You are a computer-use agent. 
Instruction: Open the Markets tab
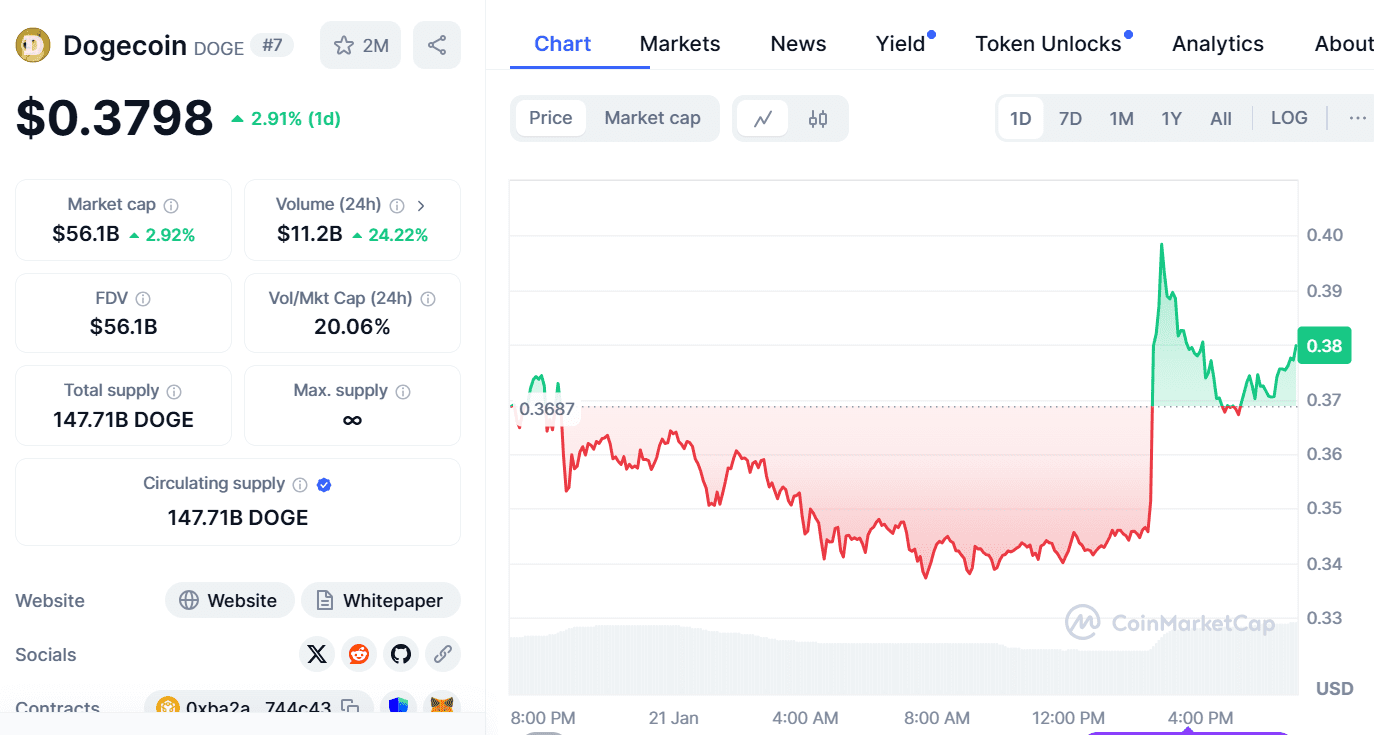(x=680, y=44)
